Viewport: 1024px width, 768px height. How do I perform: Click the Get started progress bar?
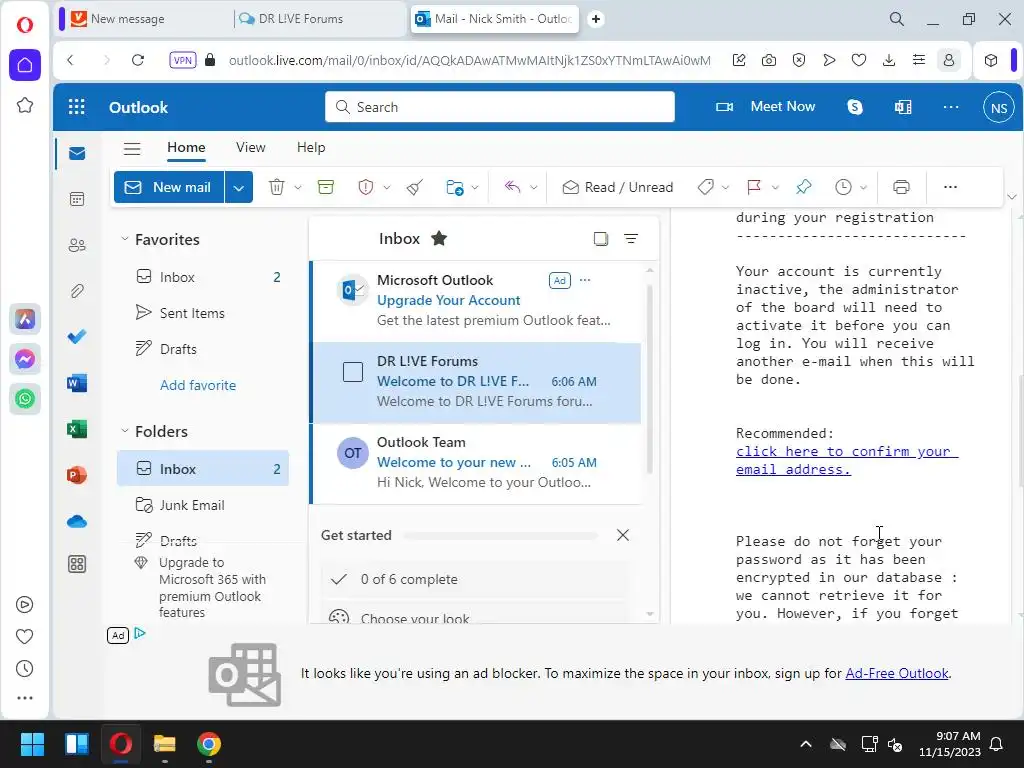point(500,536)
